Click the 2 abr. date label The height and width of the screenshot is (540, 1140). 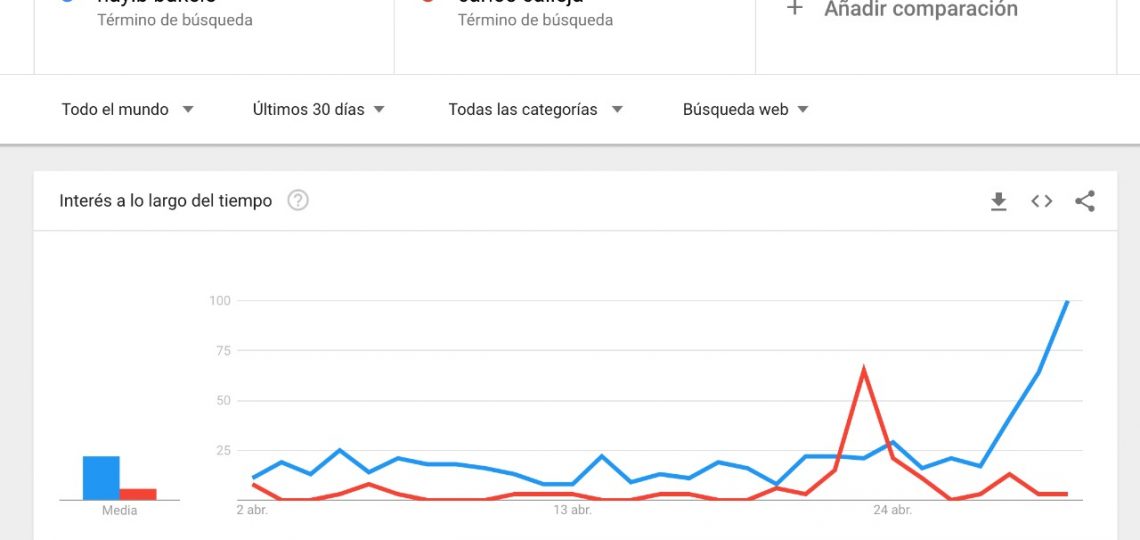coord(252,510)
